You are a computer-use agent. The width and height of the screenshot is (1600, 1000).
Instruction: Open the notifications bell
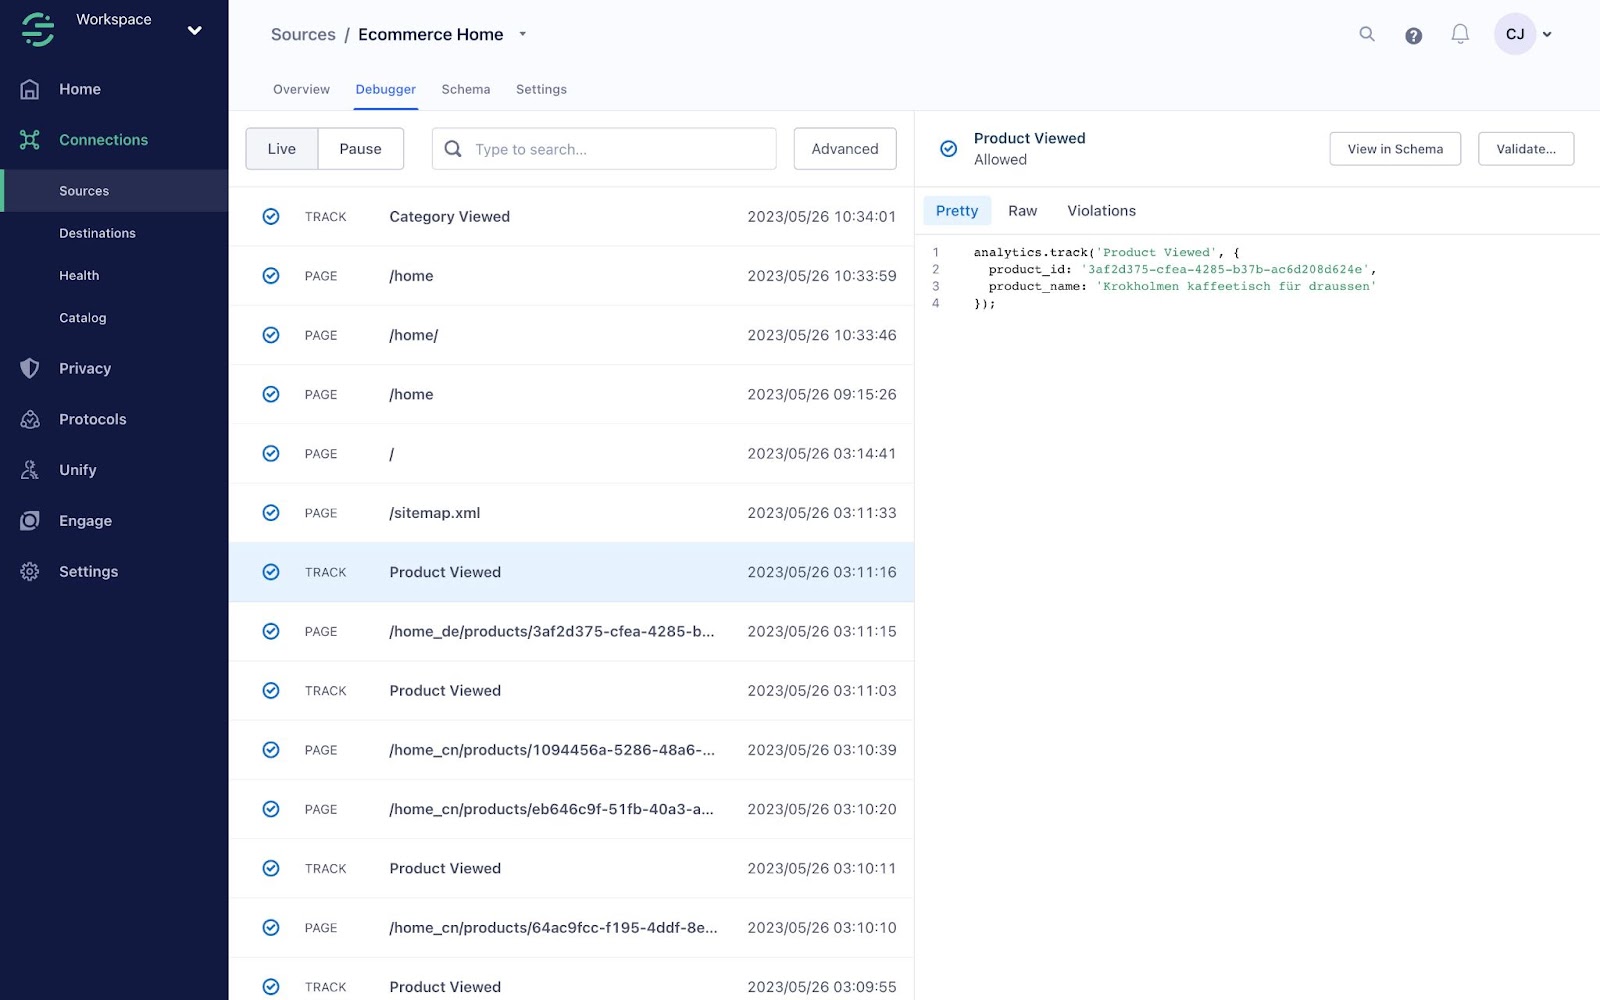point(1460,33)
